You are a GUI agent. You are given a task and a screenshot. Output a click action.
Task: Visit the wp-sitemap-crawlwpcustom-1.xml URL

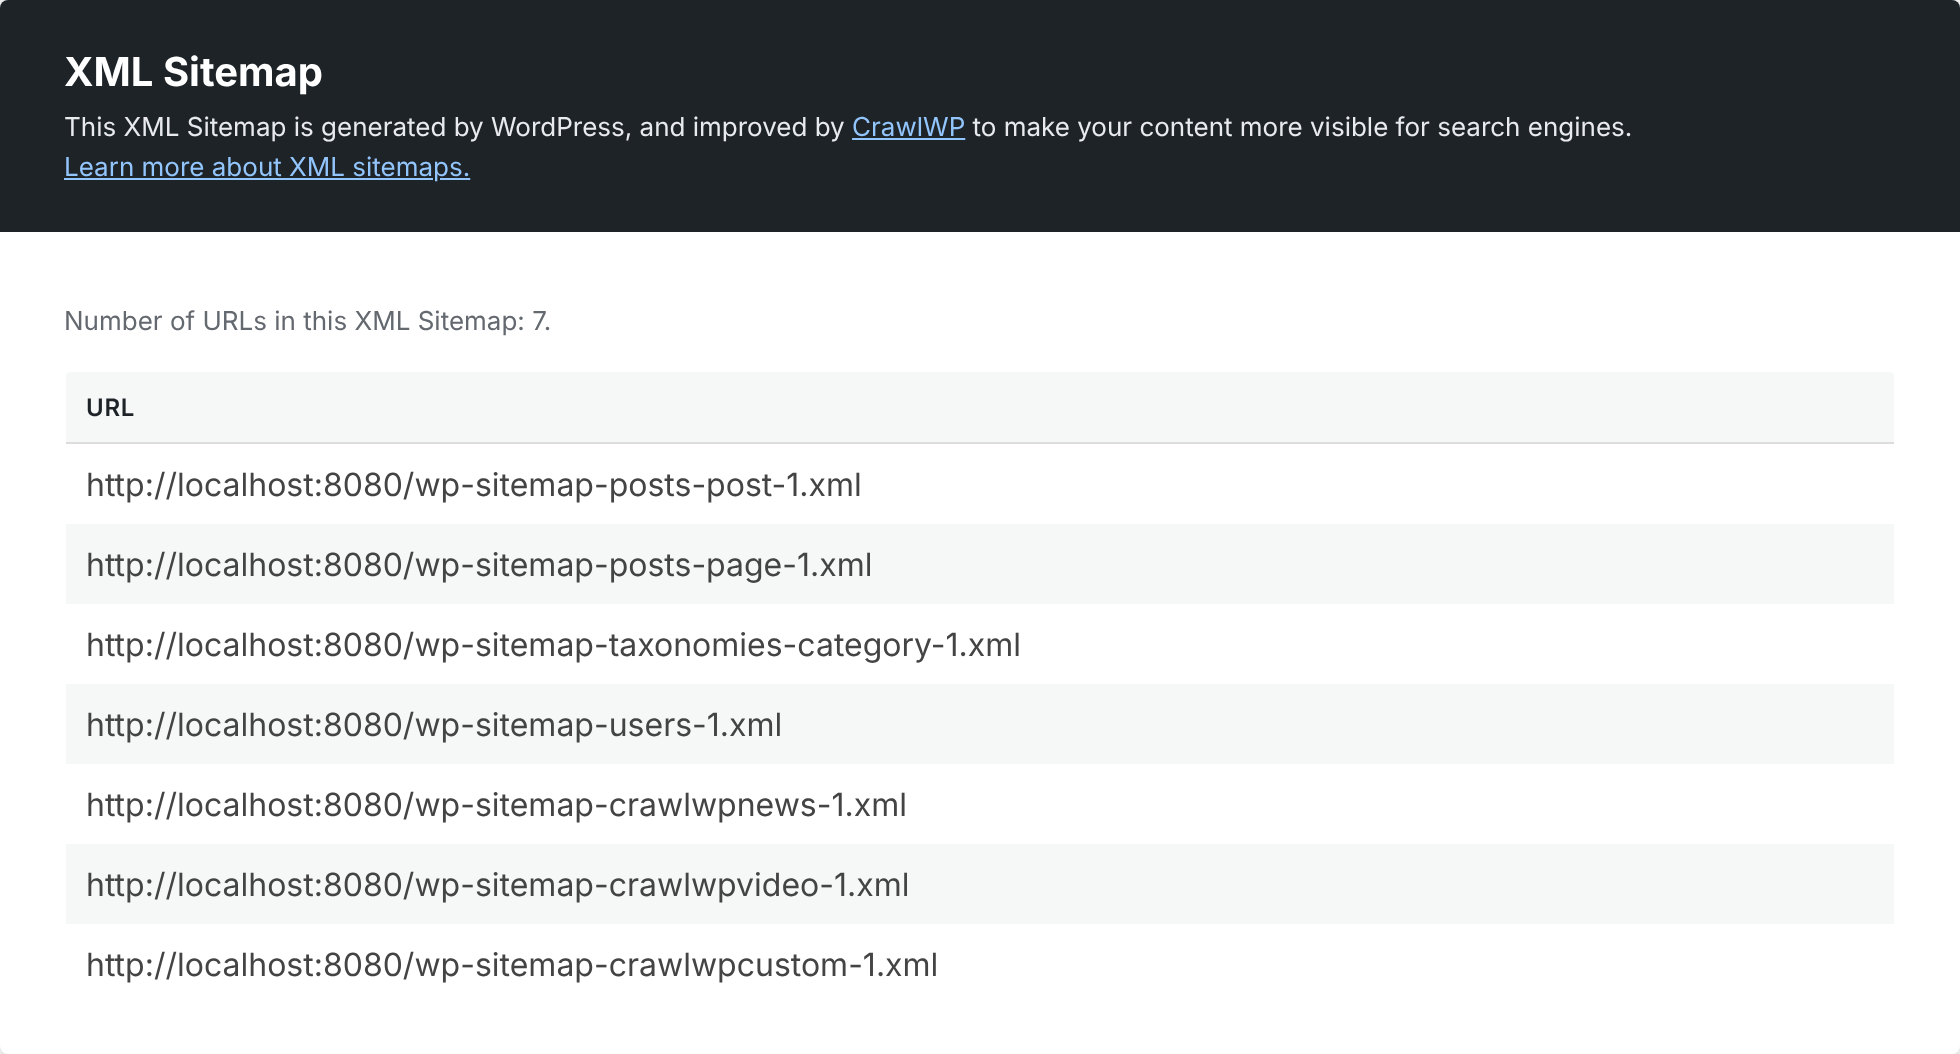[512, 965]
